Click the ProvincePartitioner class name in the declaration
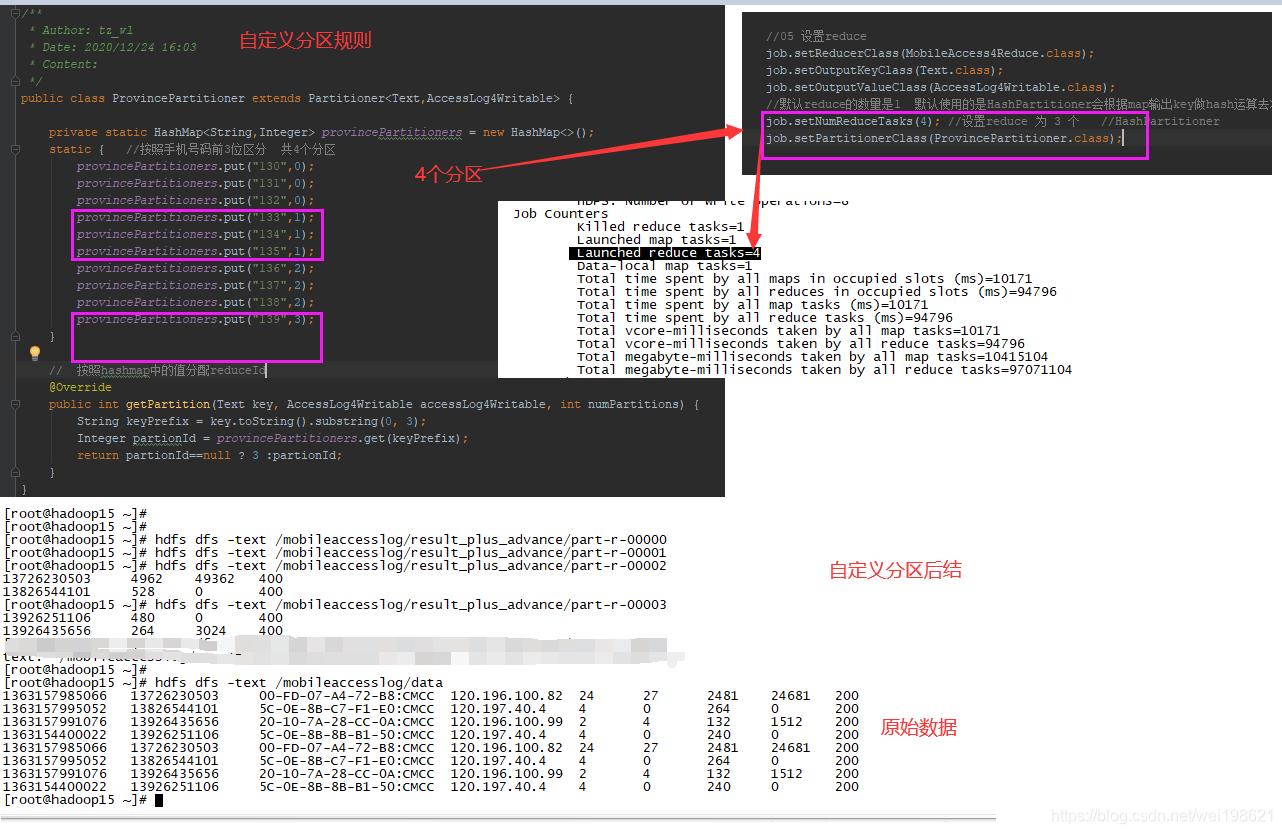The width and height of the screenshot is (1282, 834). (178, 98)
